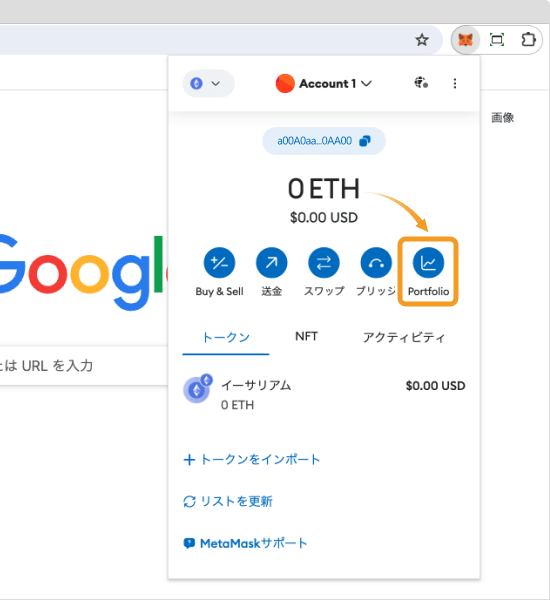Select the イーサリアム token row
This screenshot has width=550, height=600.
(x=324, y=393)
